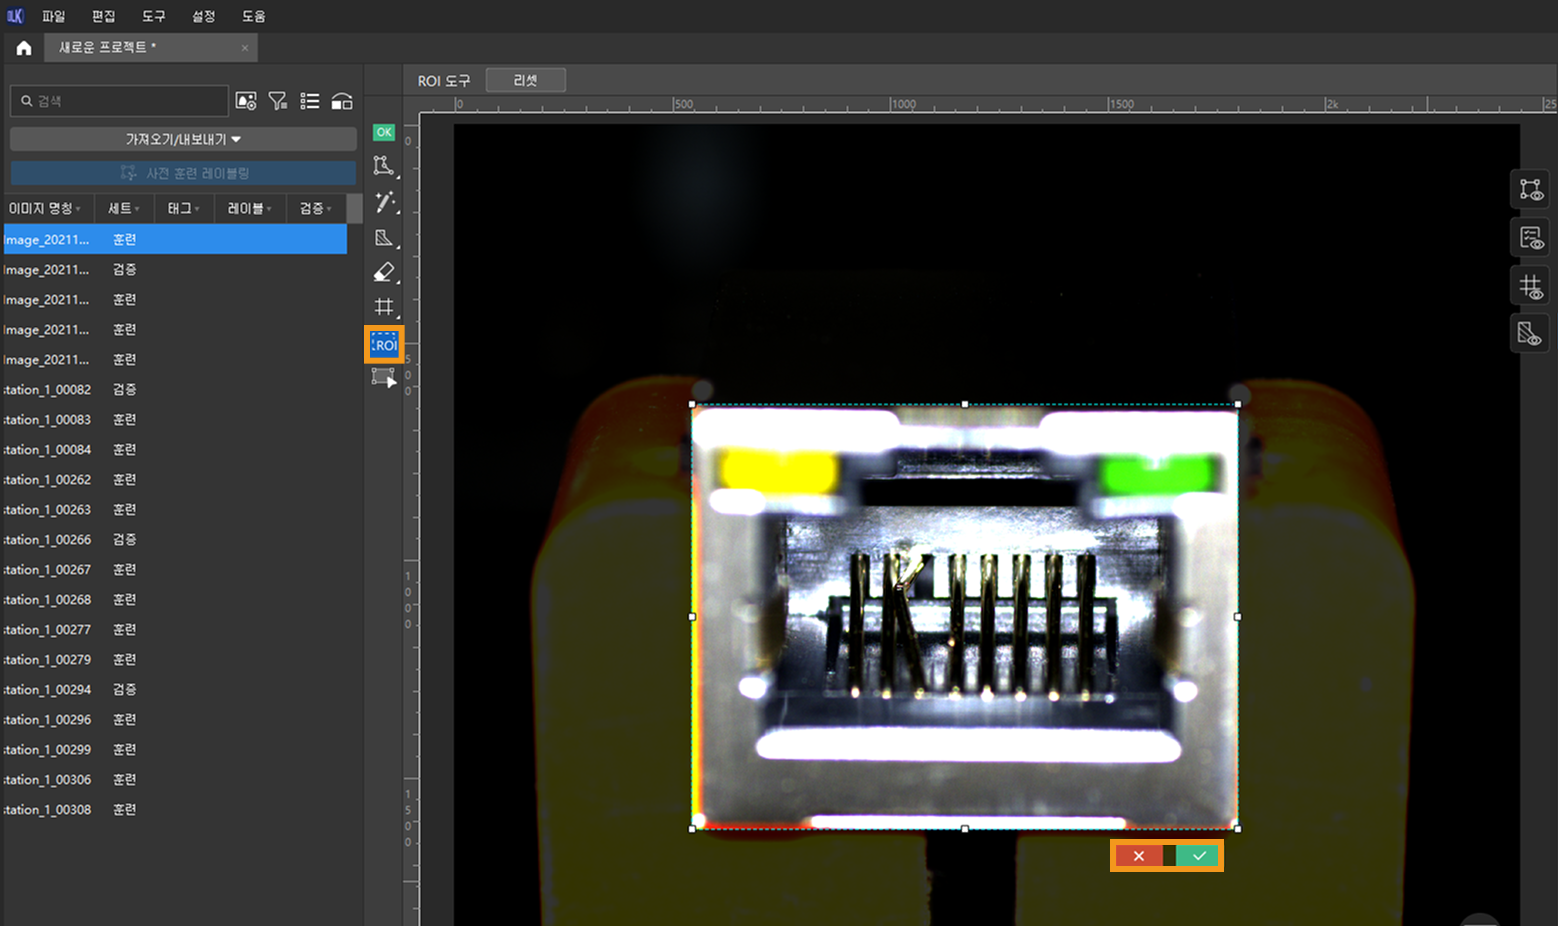Activate the ROI tool
This screenshot has height=926, width=1558.
point(384,344)
